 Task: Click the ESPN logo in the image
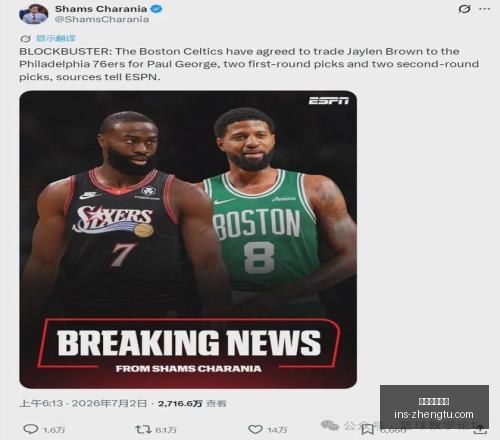[329, 101]
